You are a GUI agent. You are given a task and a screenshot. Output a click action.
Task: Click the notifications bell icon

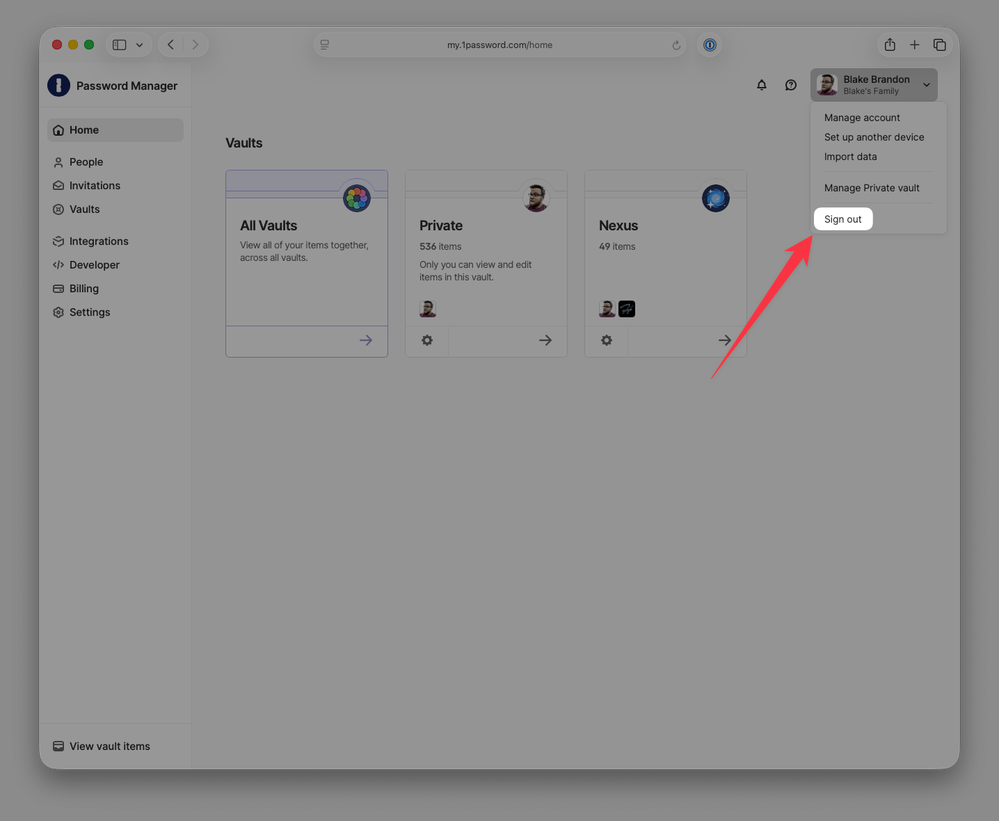761,85
